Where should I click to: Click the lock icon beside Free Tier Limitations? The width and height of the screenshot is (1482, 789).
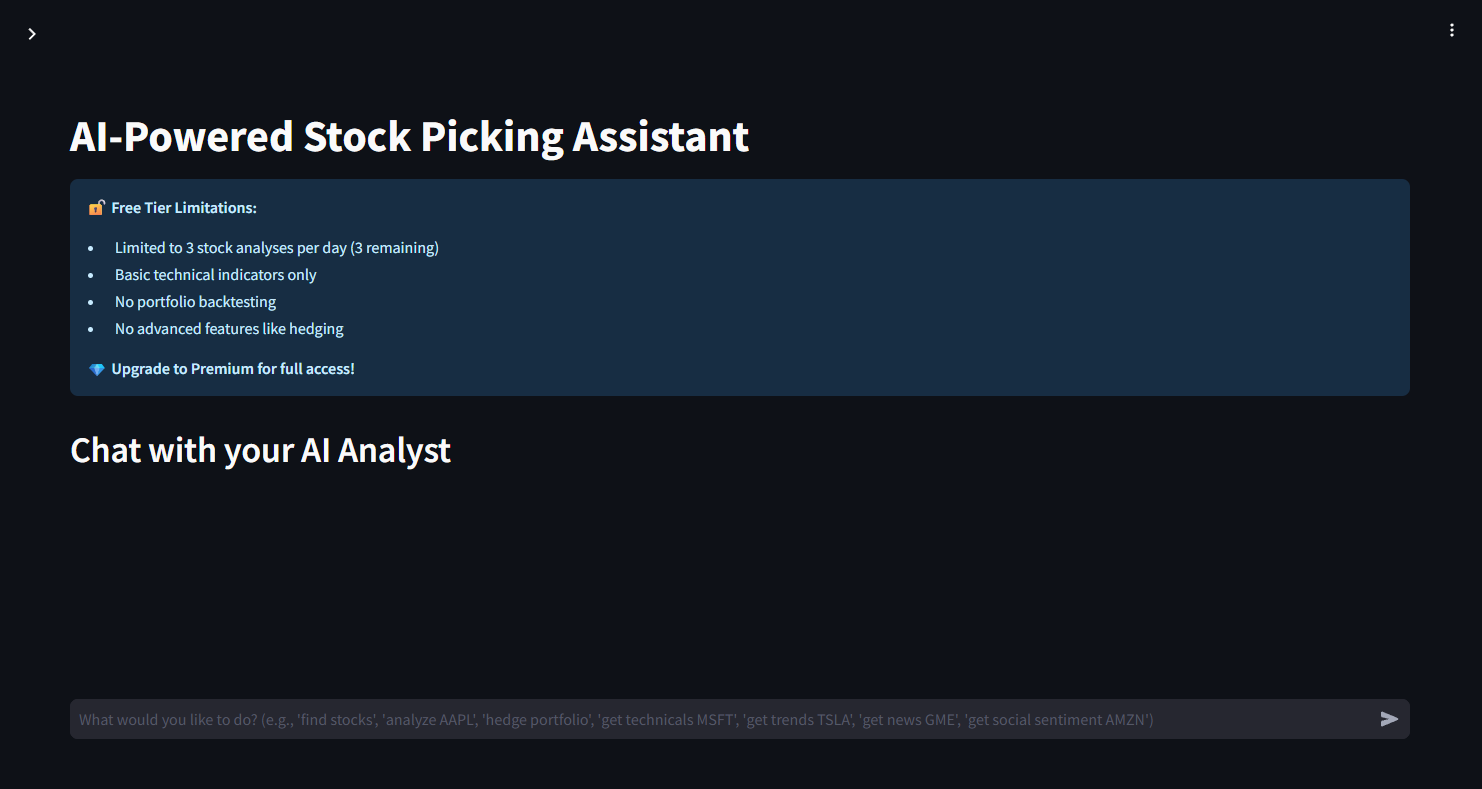pyautogui.click(x=97, y=208)
